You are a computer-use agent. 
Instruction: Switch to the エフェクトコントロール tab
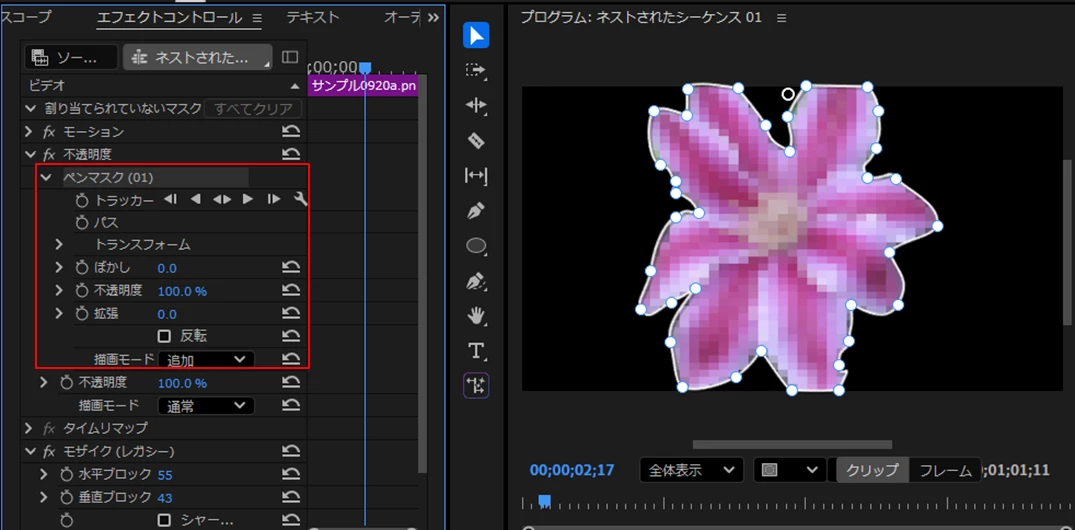pyautogui.click(x=169, y=17)
